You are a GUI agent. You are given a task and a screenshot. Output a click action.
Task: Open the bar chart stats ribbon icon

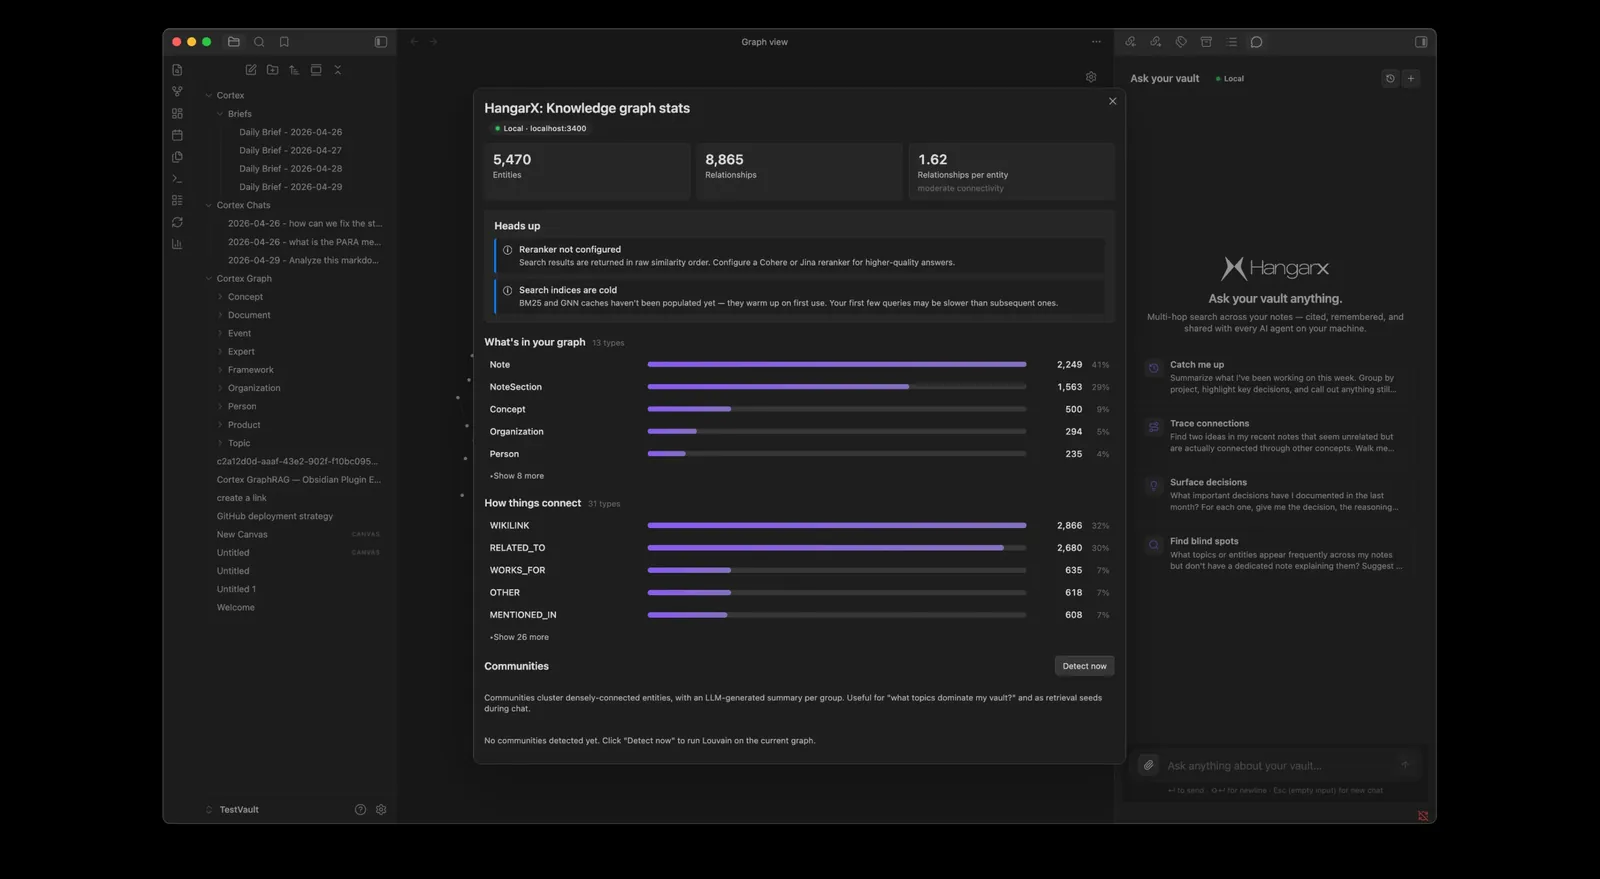coord(177,244)
